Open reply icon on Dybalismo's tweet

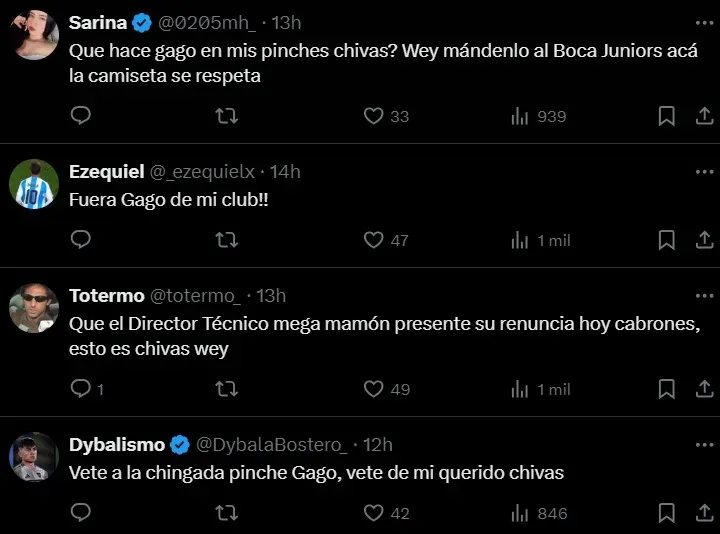81,513
